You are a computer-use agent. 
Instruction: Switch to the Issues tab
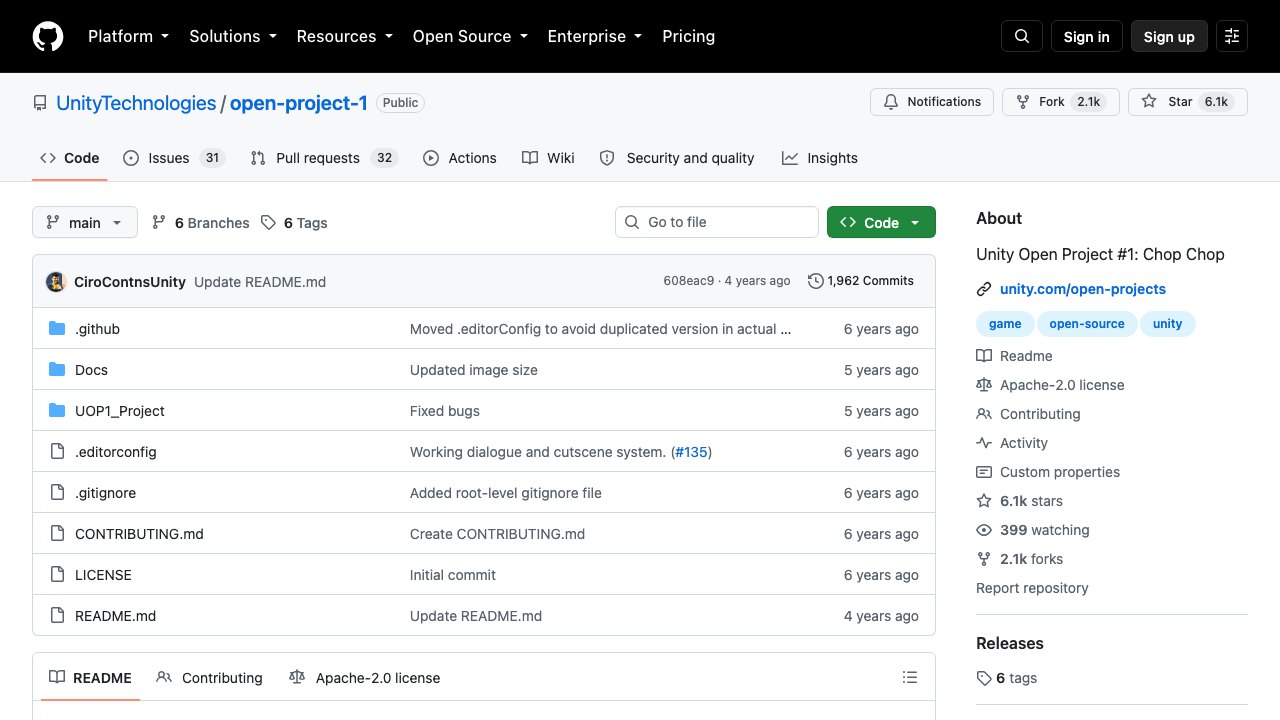click(x=174, y=158)
